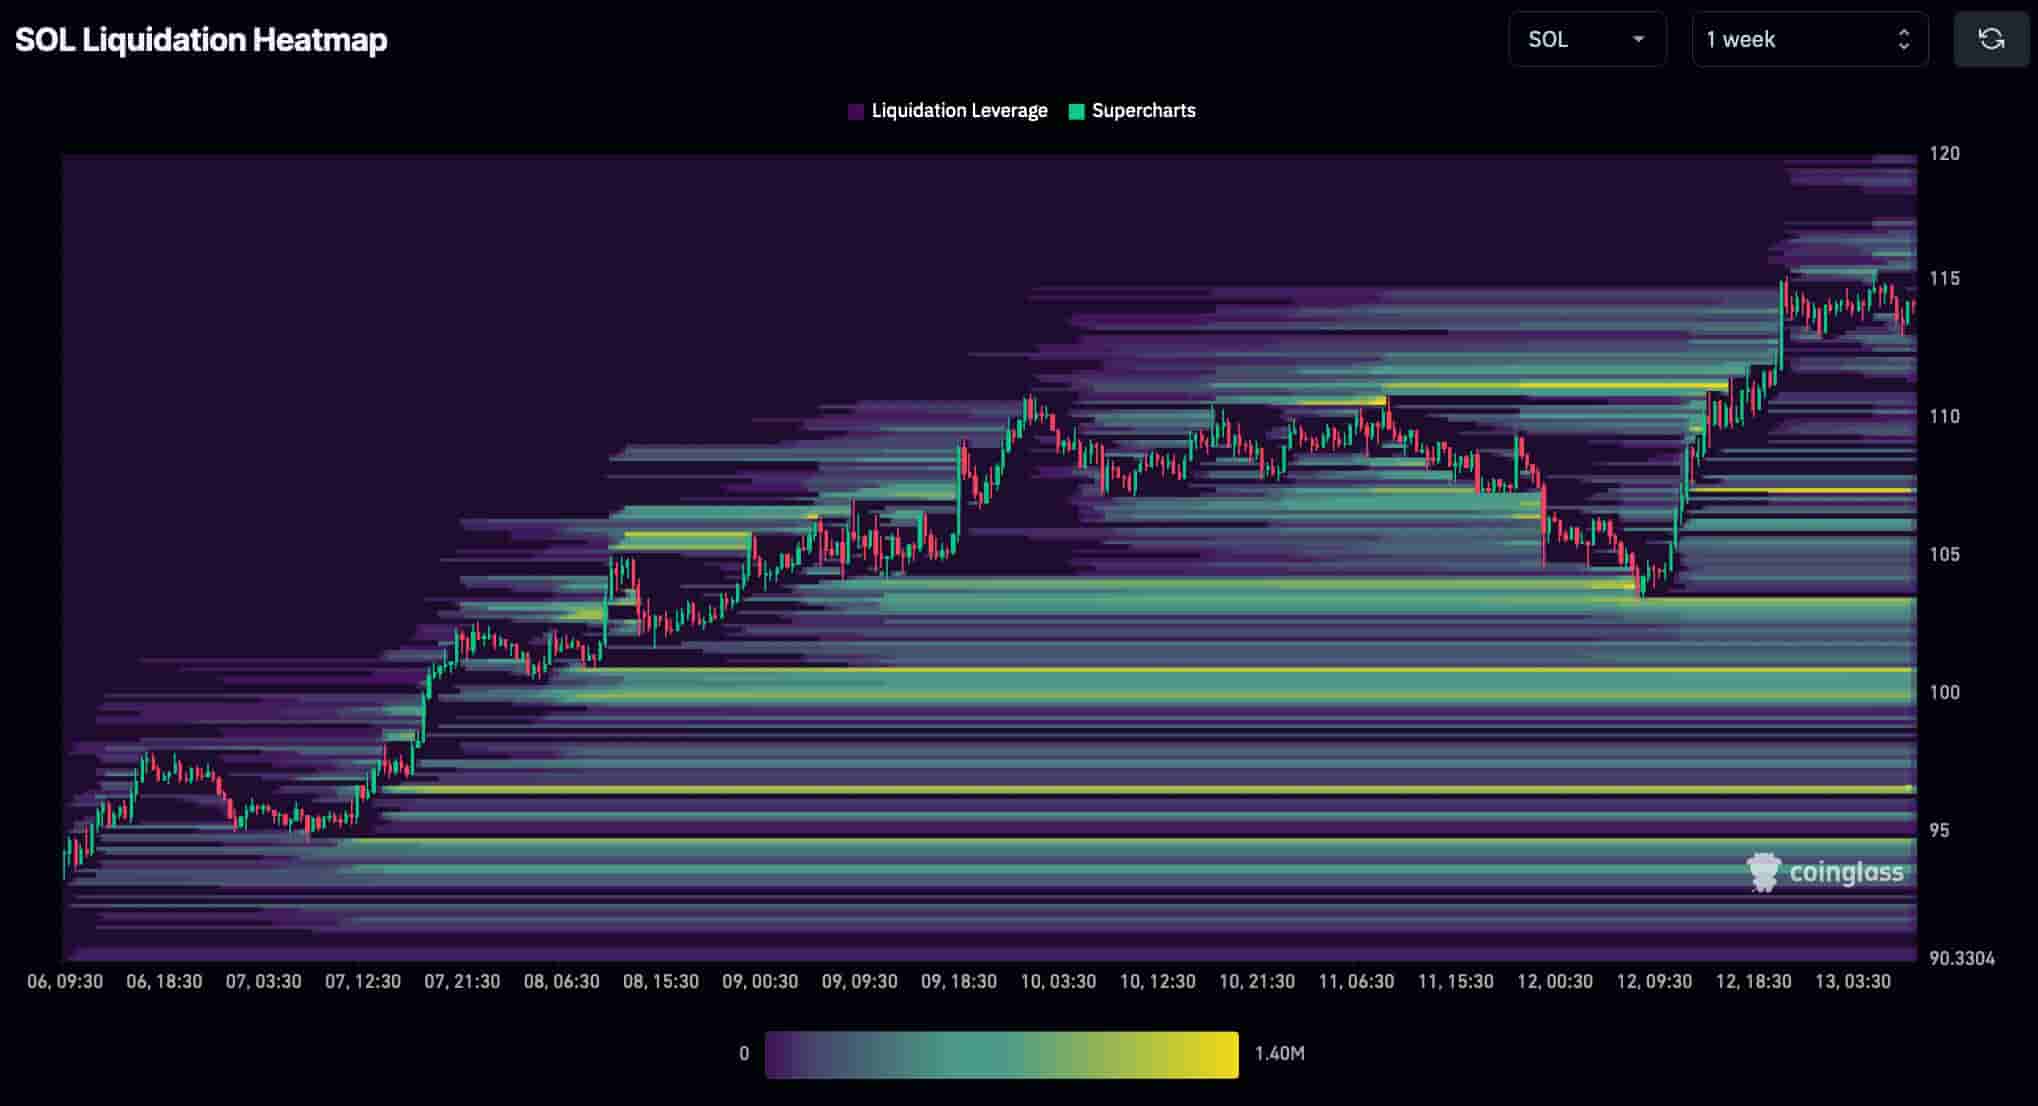Click the 1.40M label beside the gradient bar
This screenshot has width=2038, height=1106.
pyautogui.click(x=1278, y=1053)
